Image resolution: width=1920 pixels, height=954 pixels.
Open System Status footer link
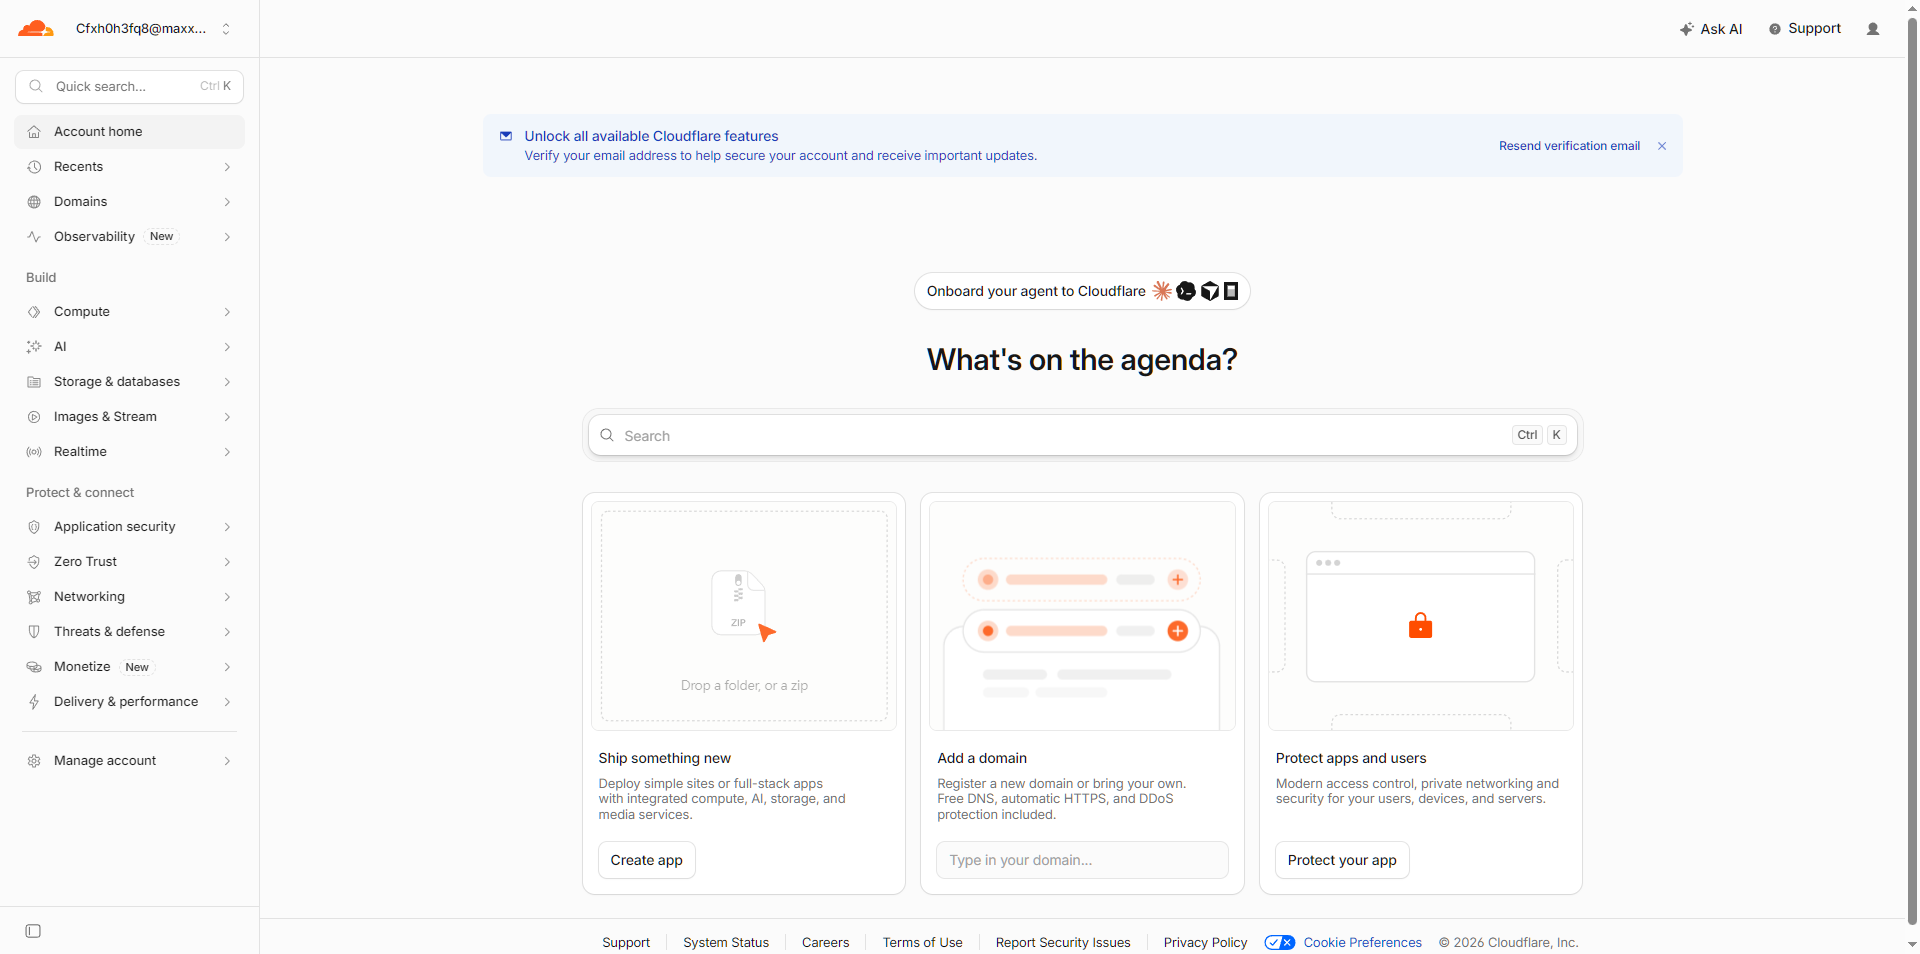point(726,942)
